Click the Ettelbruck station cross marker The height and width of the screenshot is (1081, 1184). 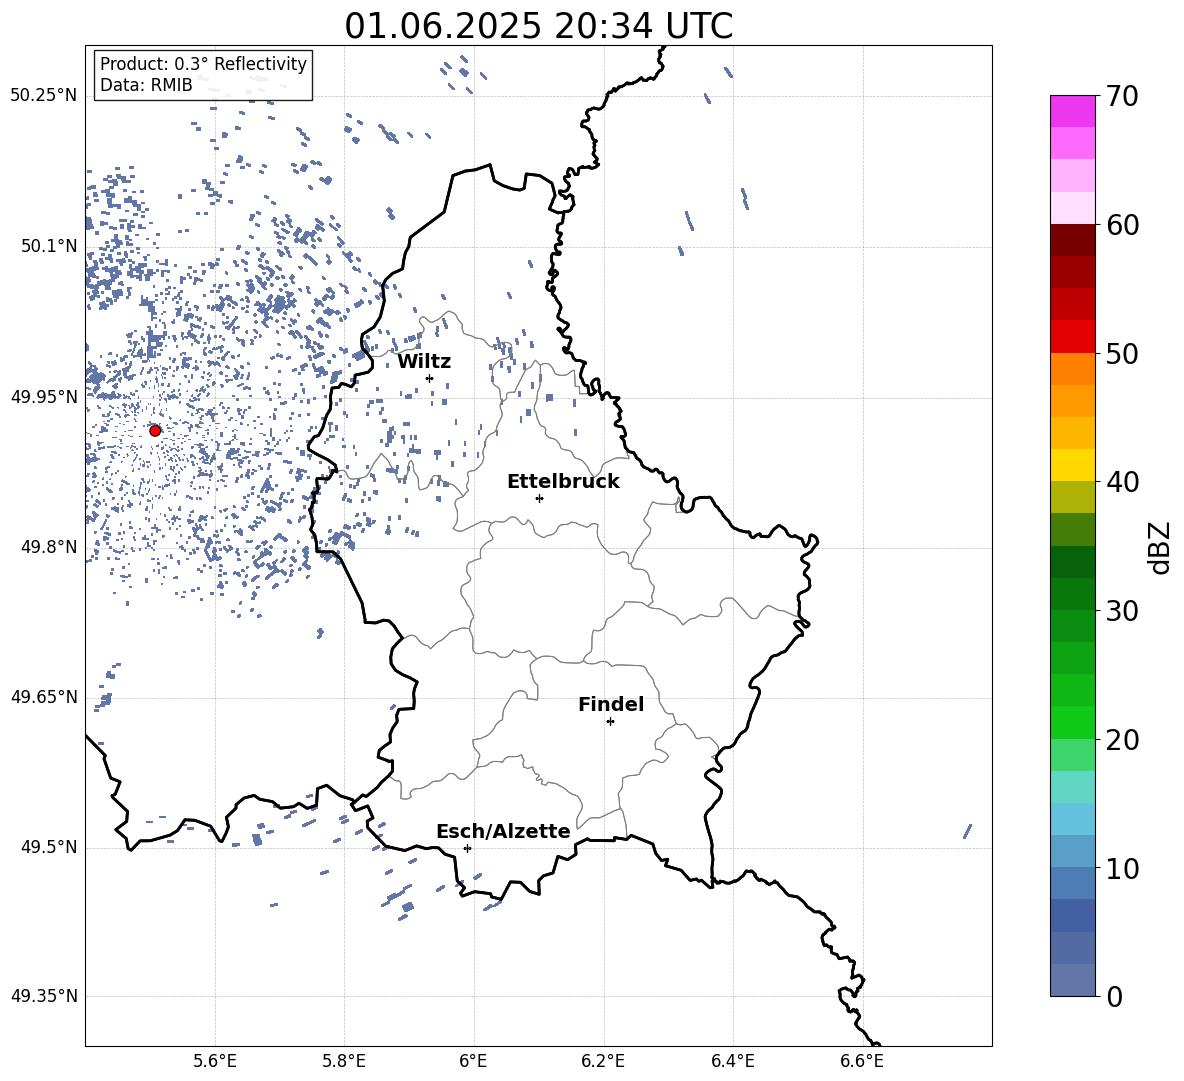click(539, 498)
